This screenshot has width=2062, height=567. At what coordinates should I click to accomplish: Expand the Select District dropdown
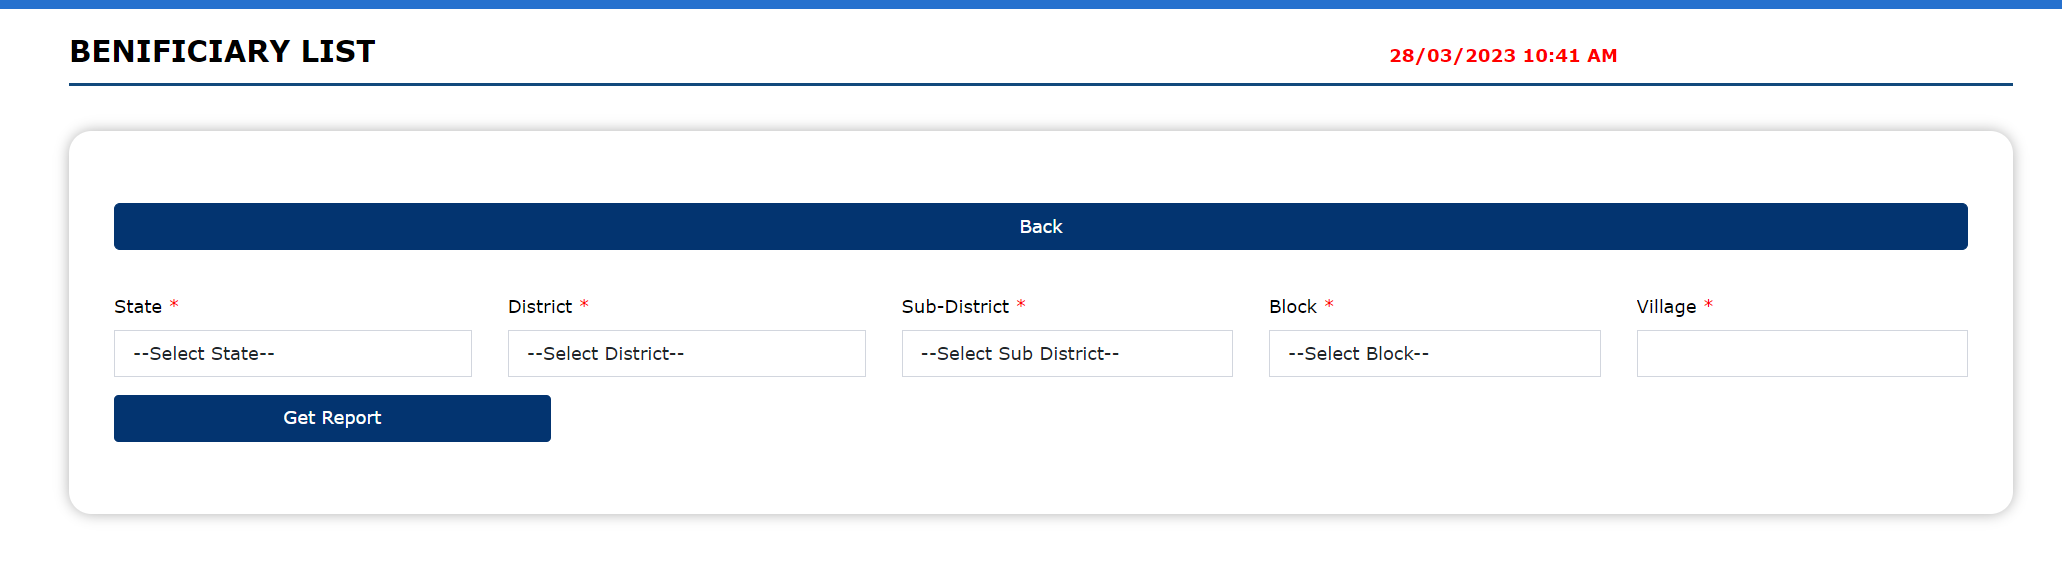(686, 354)
